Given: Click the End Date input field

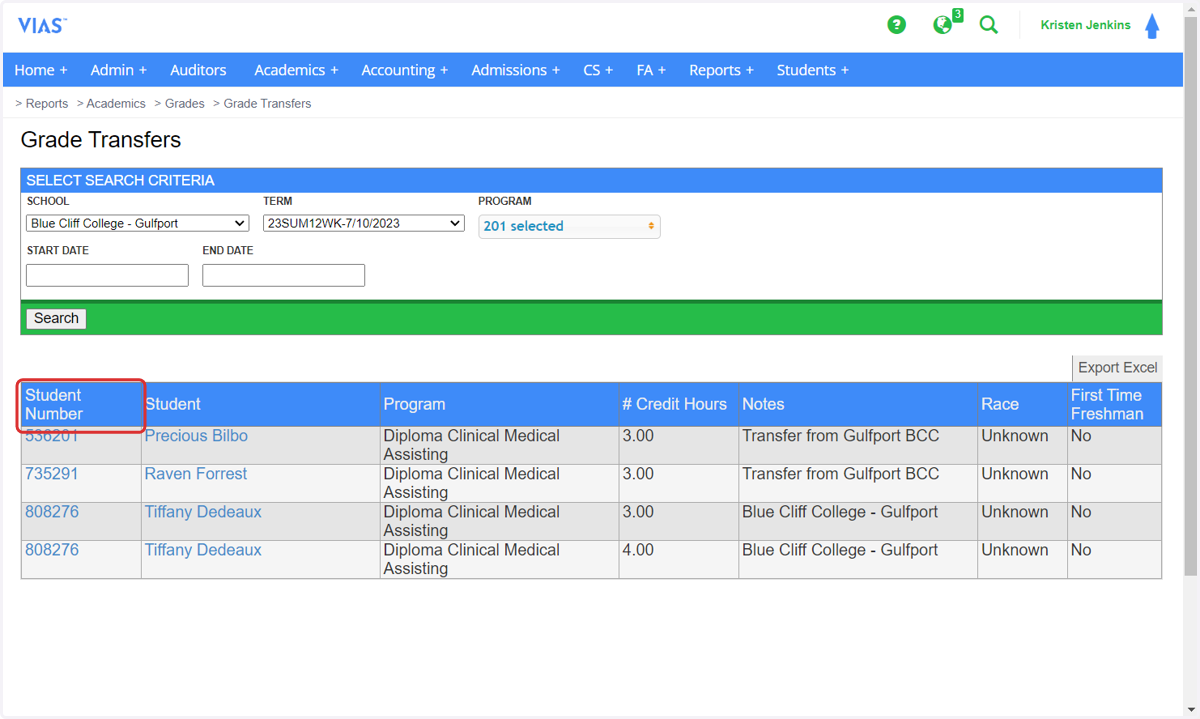Looking at the screenshot, I should [284, 275].
